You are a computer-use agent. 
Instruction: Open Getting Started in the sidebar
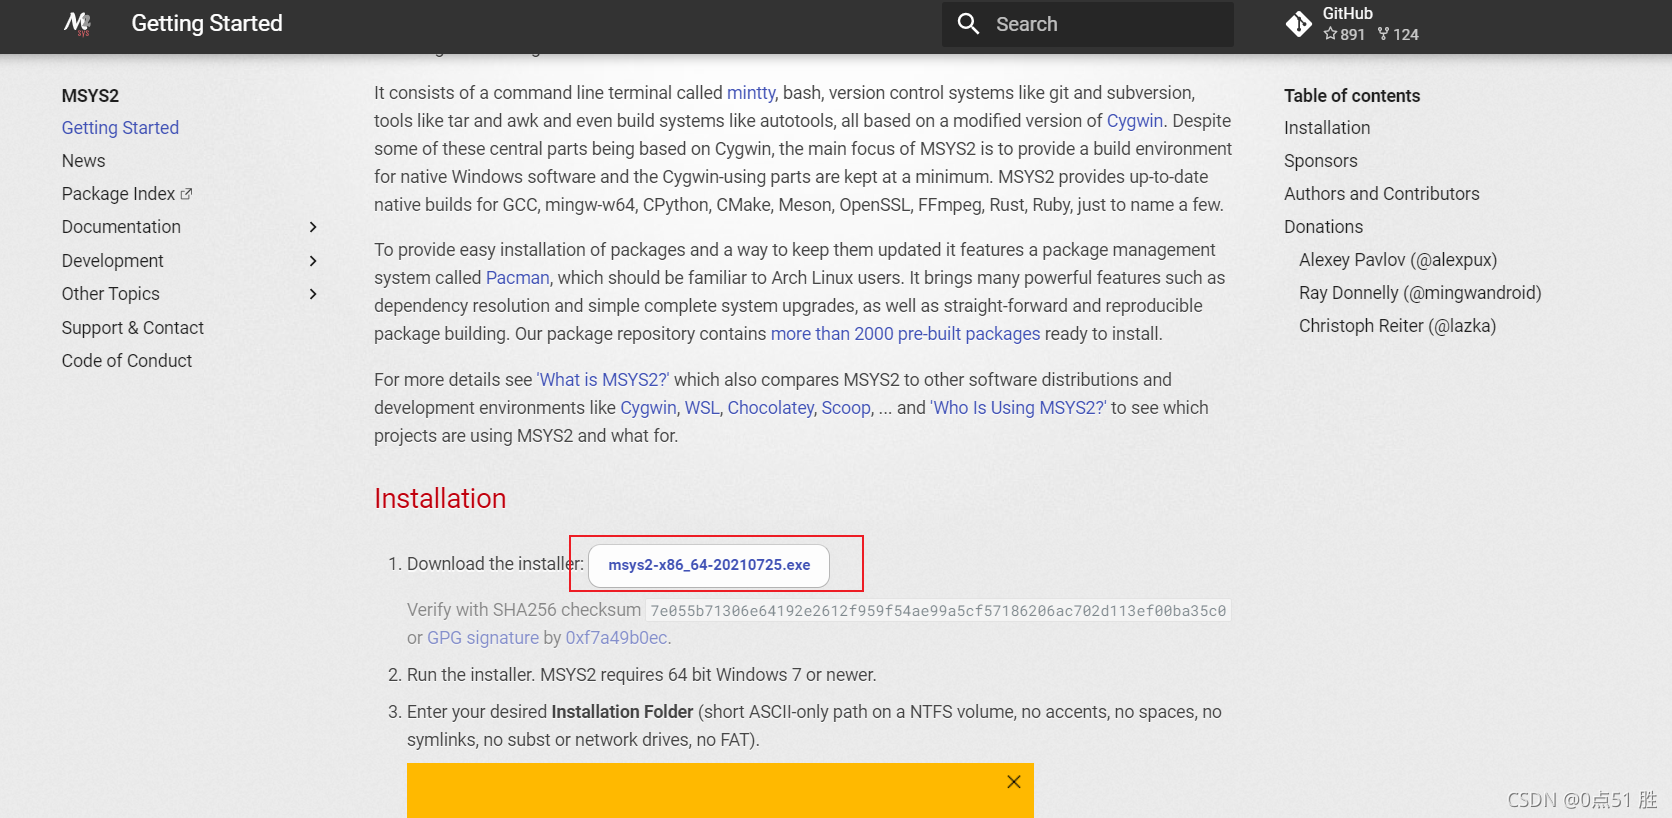pyautogui.click(x=120, y=128)
